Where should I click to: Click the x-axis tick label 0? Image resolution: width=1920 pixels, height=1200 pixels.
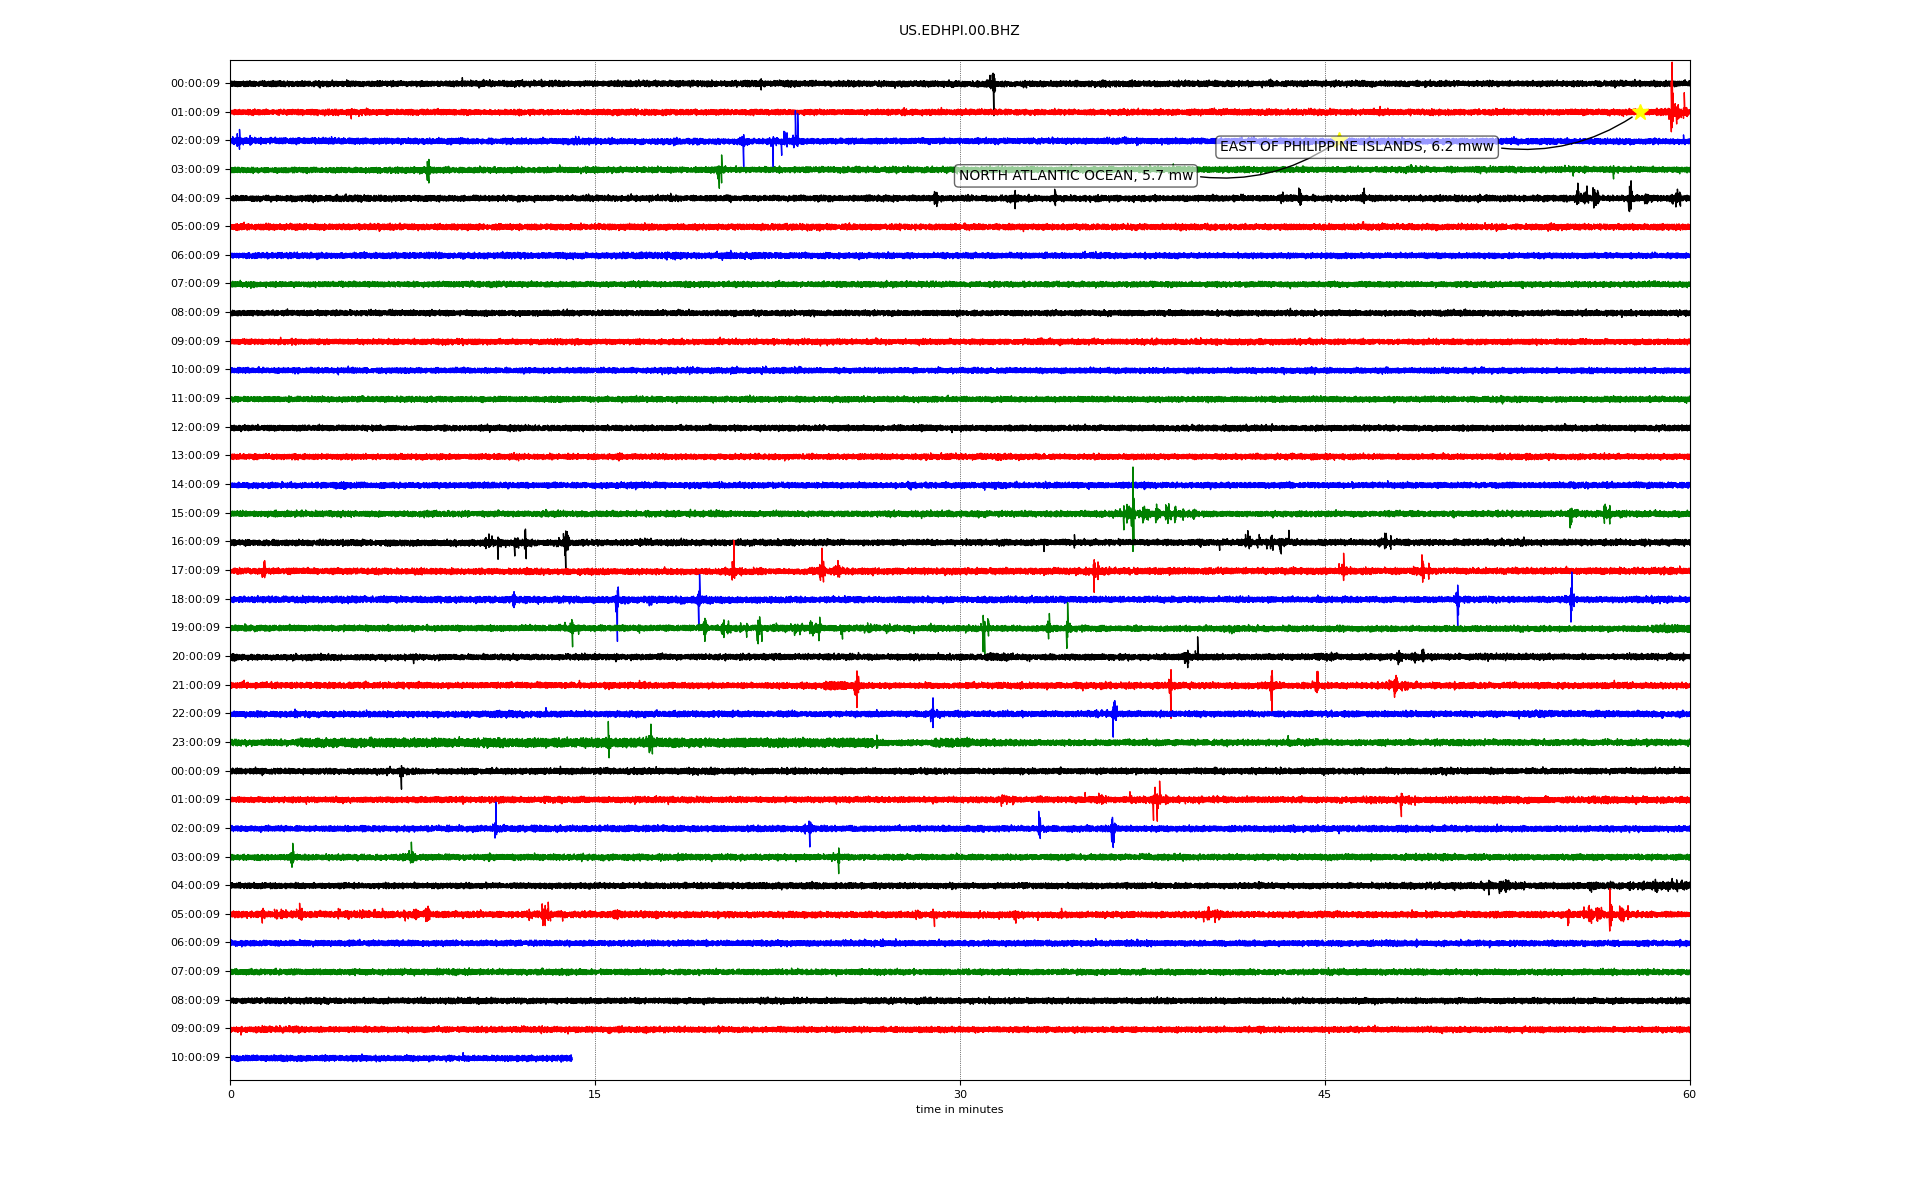pyautogui.click(x=231, y=1095)
